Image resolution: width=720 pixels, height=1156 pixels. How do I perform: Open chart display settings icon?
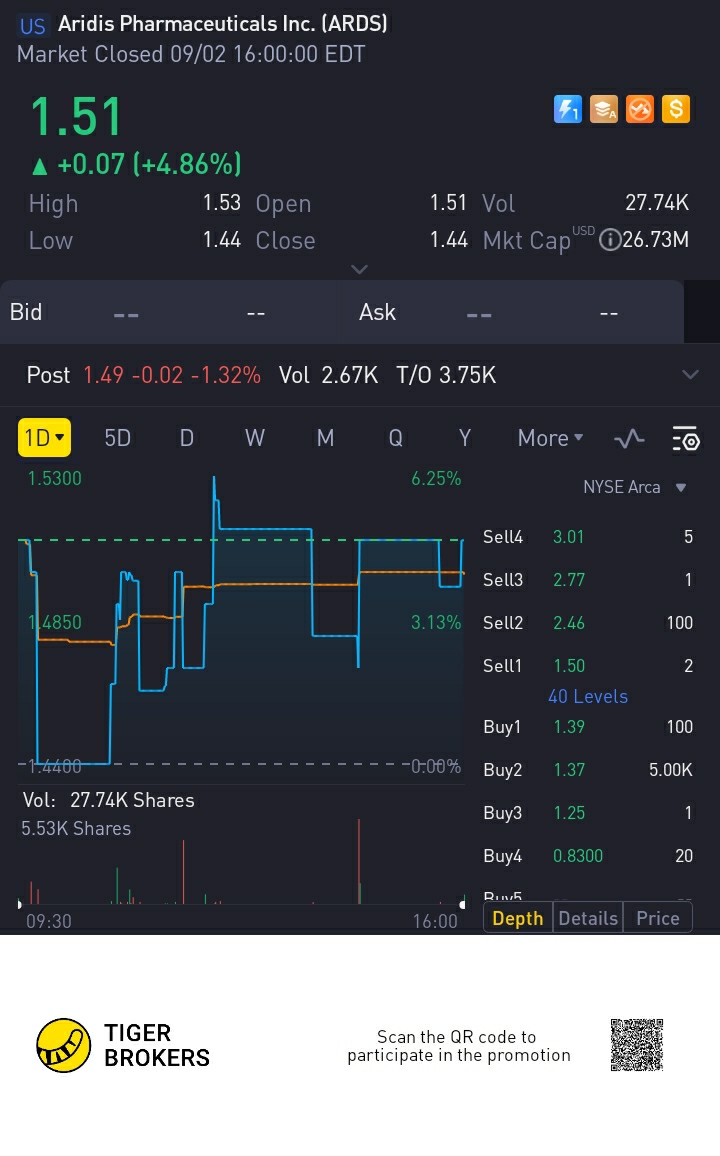point(685,438)
